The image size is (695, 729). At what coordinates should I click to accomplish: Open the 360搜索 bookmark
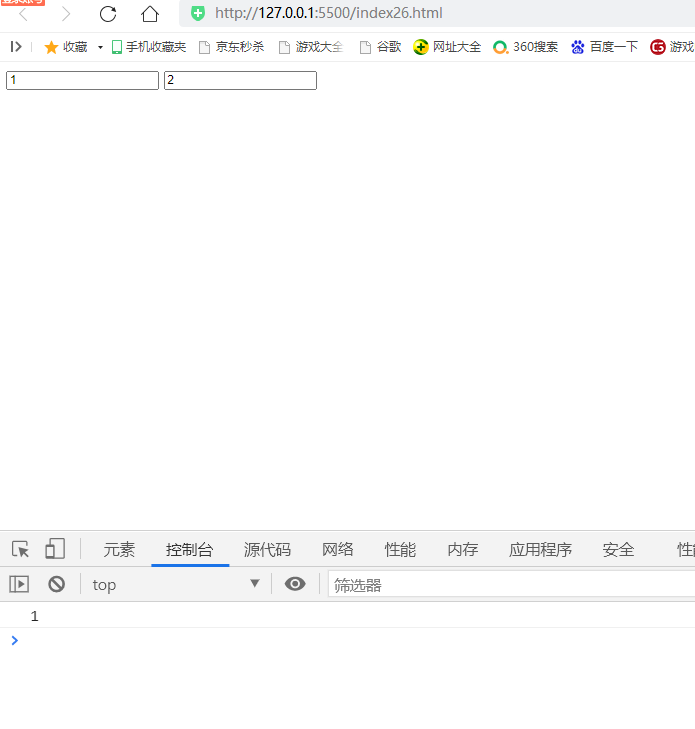coord(525,47)
